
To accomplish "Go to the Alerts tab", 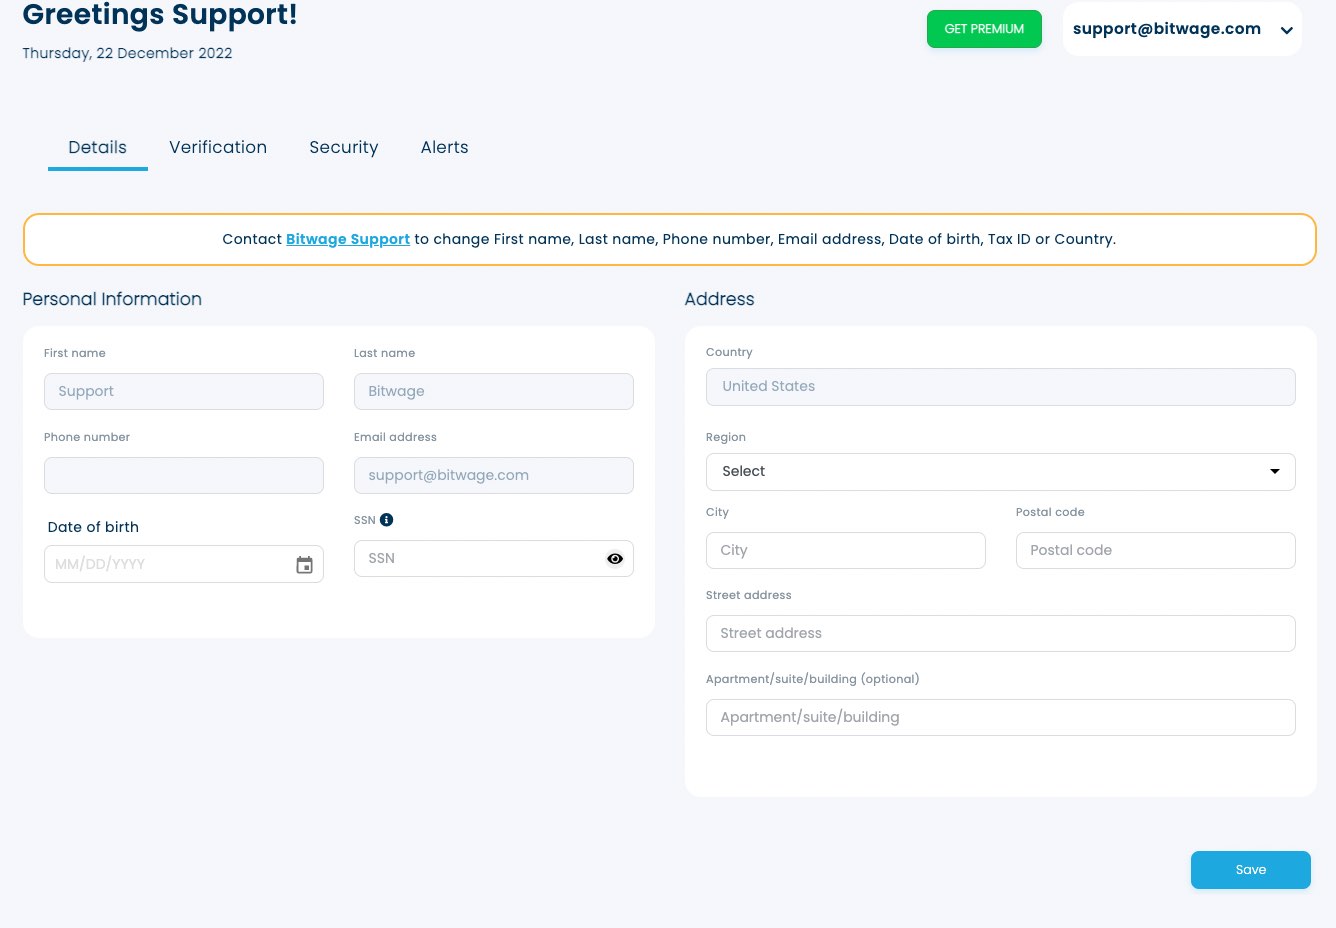I will [444, 148].
